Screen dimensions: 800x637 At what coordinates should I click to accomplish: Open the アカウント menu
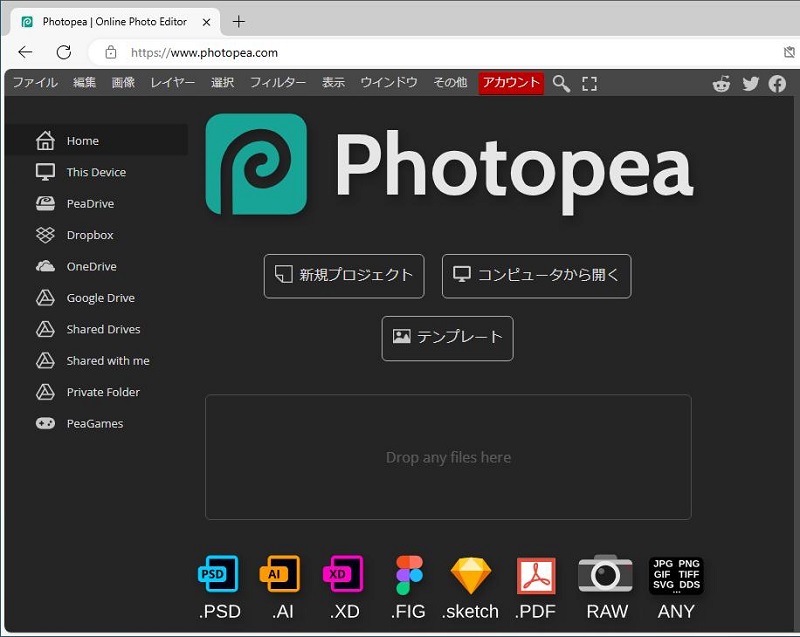511,83
